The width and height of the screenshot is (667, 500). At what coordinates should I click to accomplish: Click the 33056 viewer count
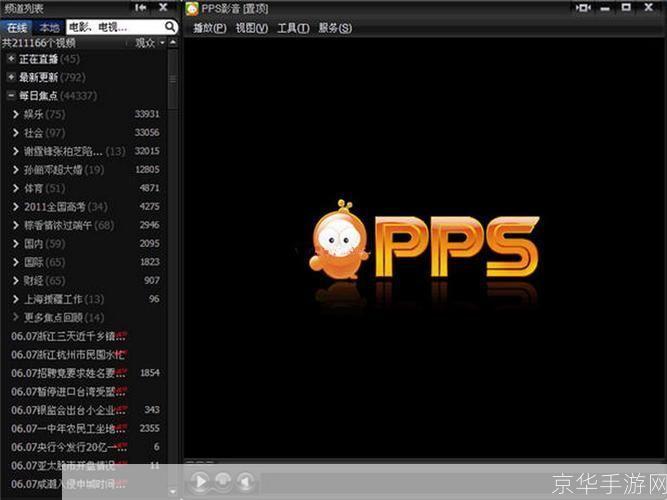point(147,133)
